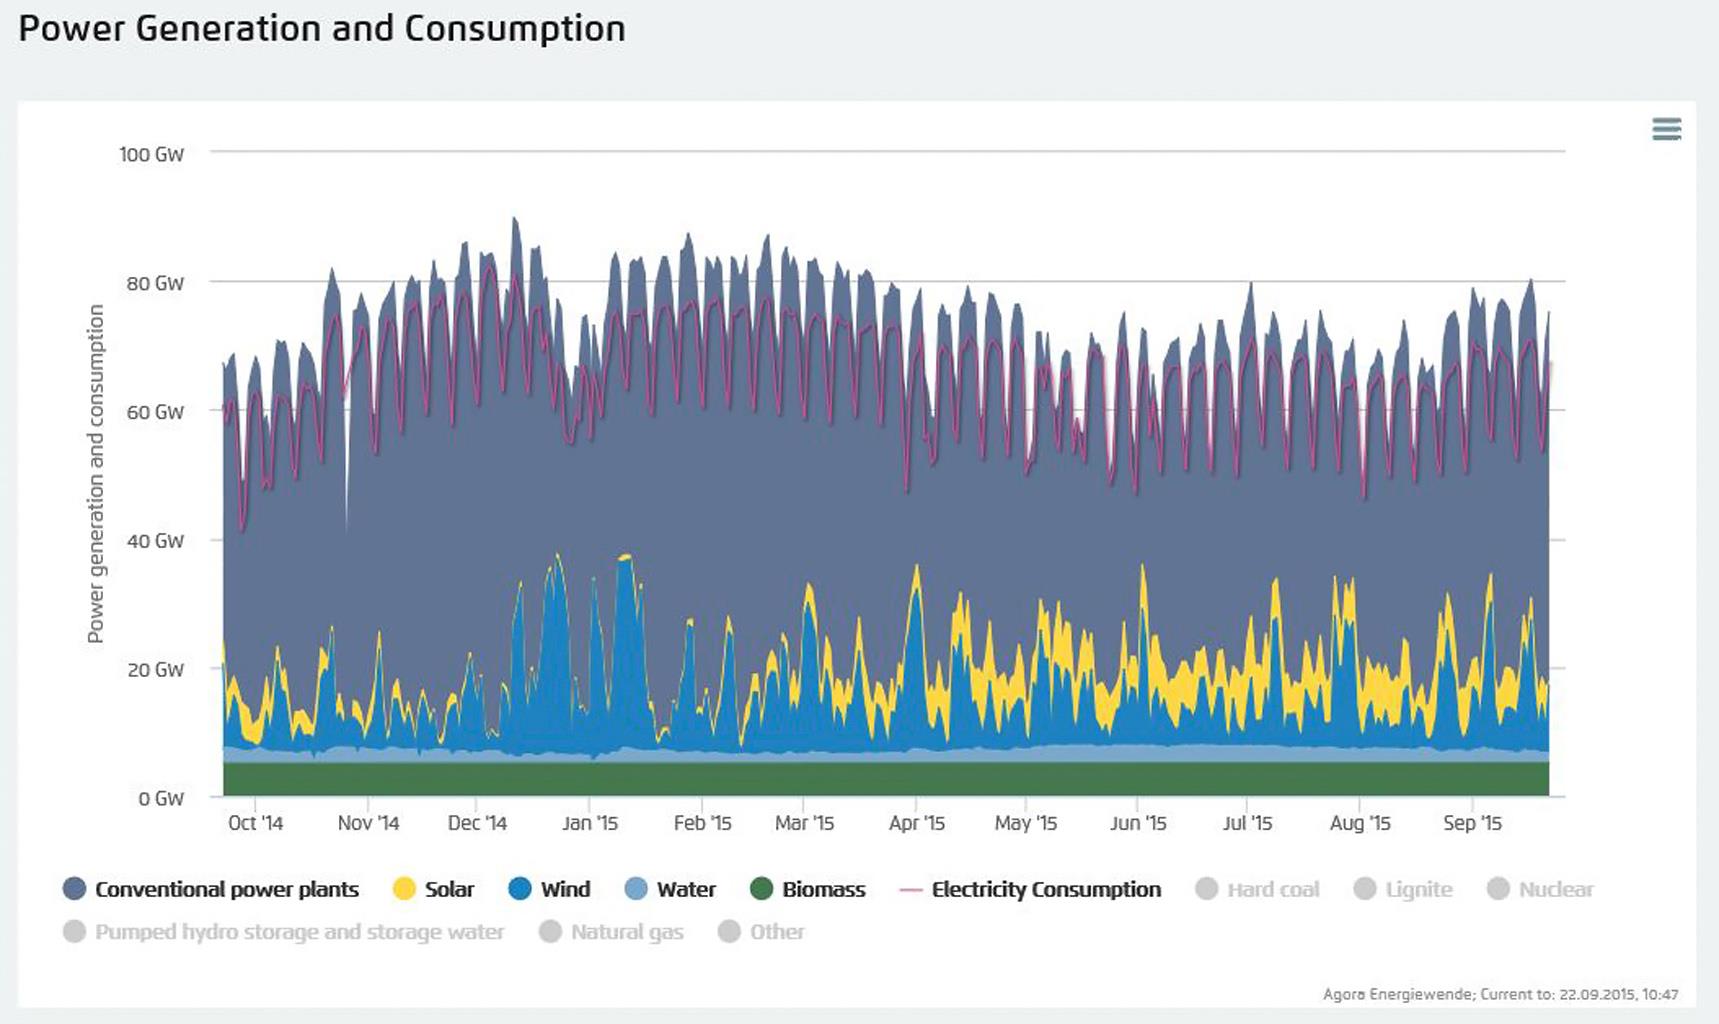This screenshot has width=1719, height=1024.
Task: Click the light blue Water dot
Action: point(636,889)
